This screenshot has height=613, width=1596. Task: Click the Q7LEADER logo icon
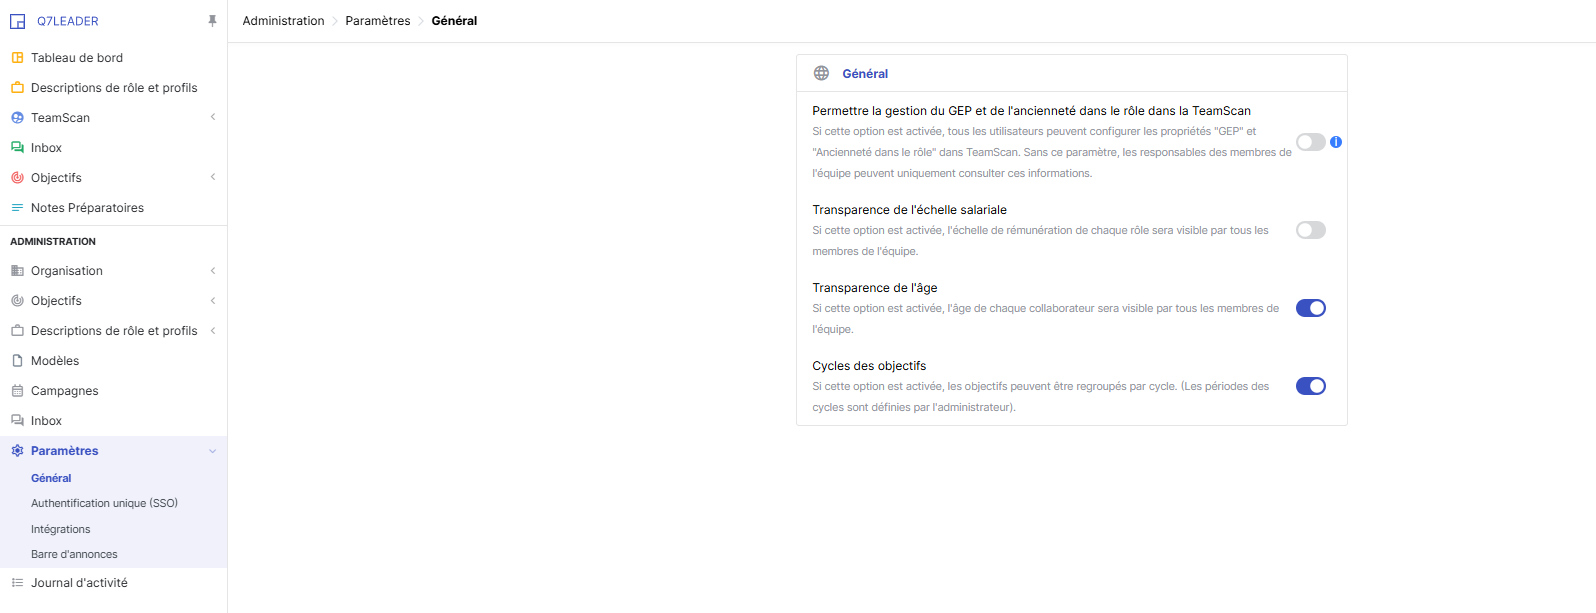17,21
